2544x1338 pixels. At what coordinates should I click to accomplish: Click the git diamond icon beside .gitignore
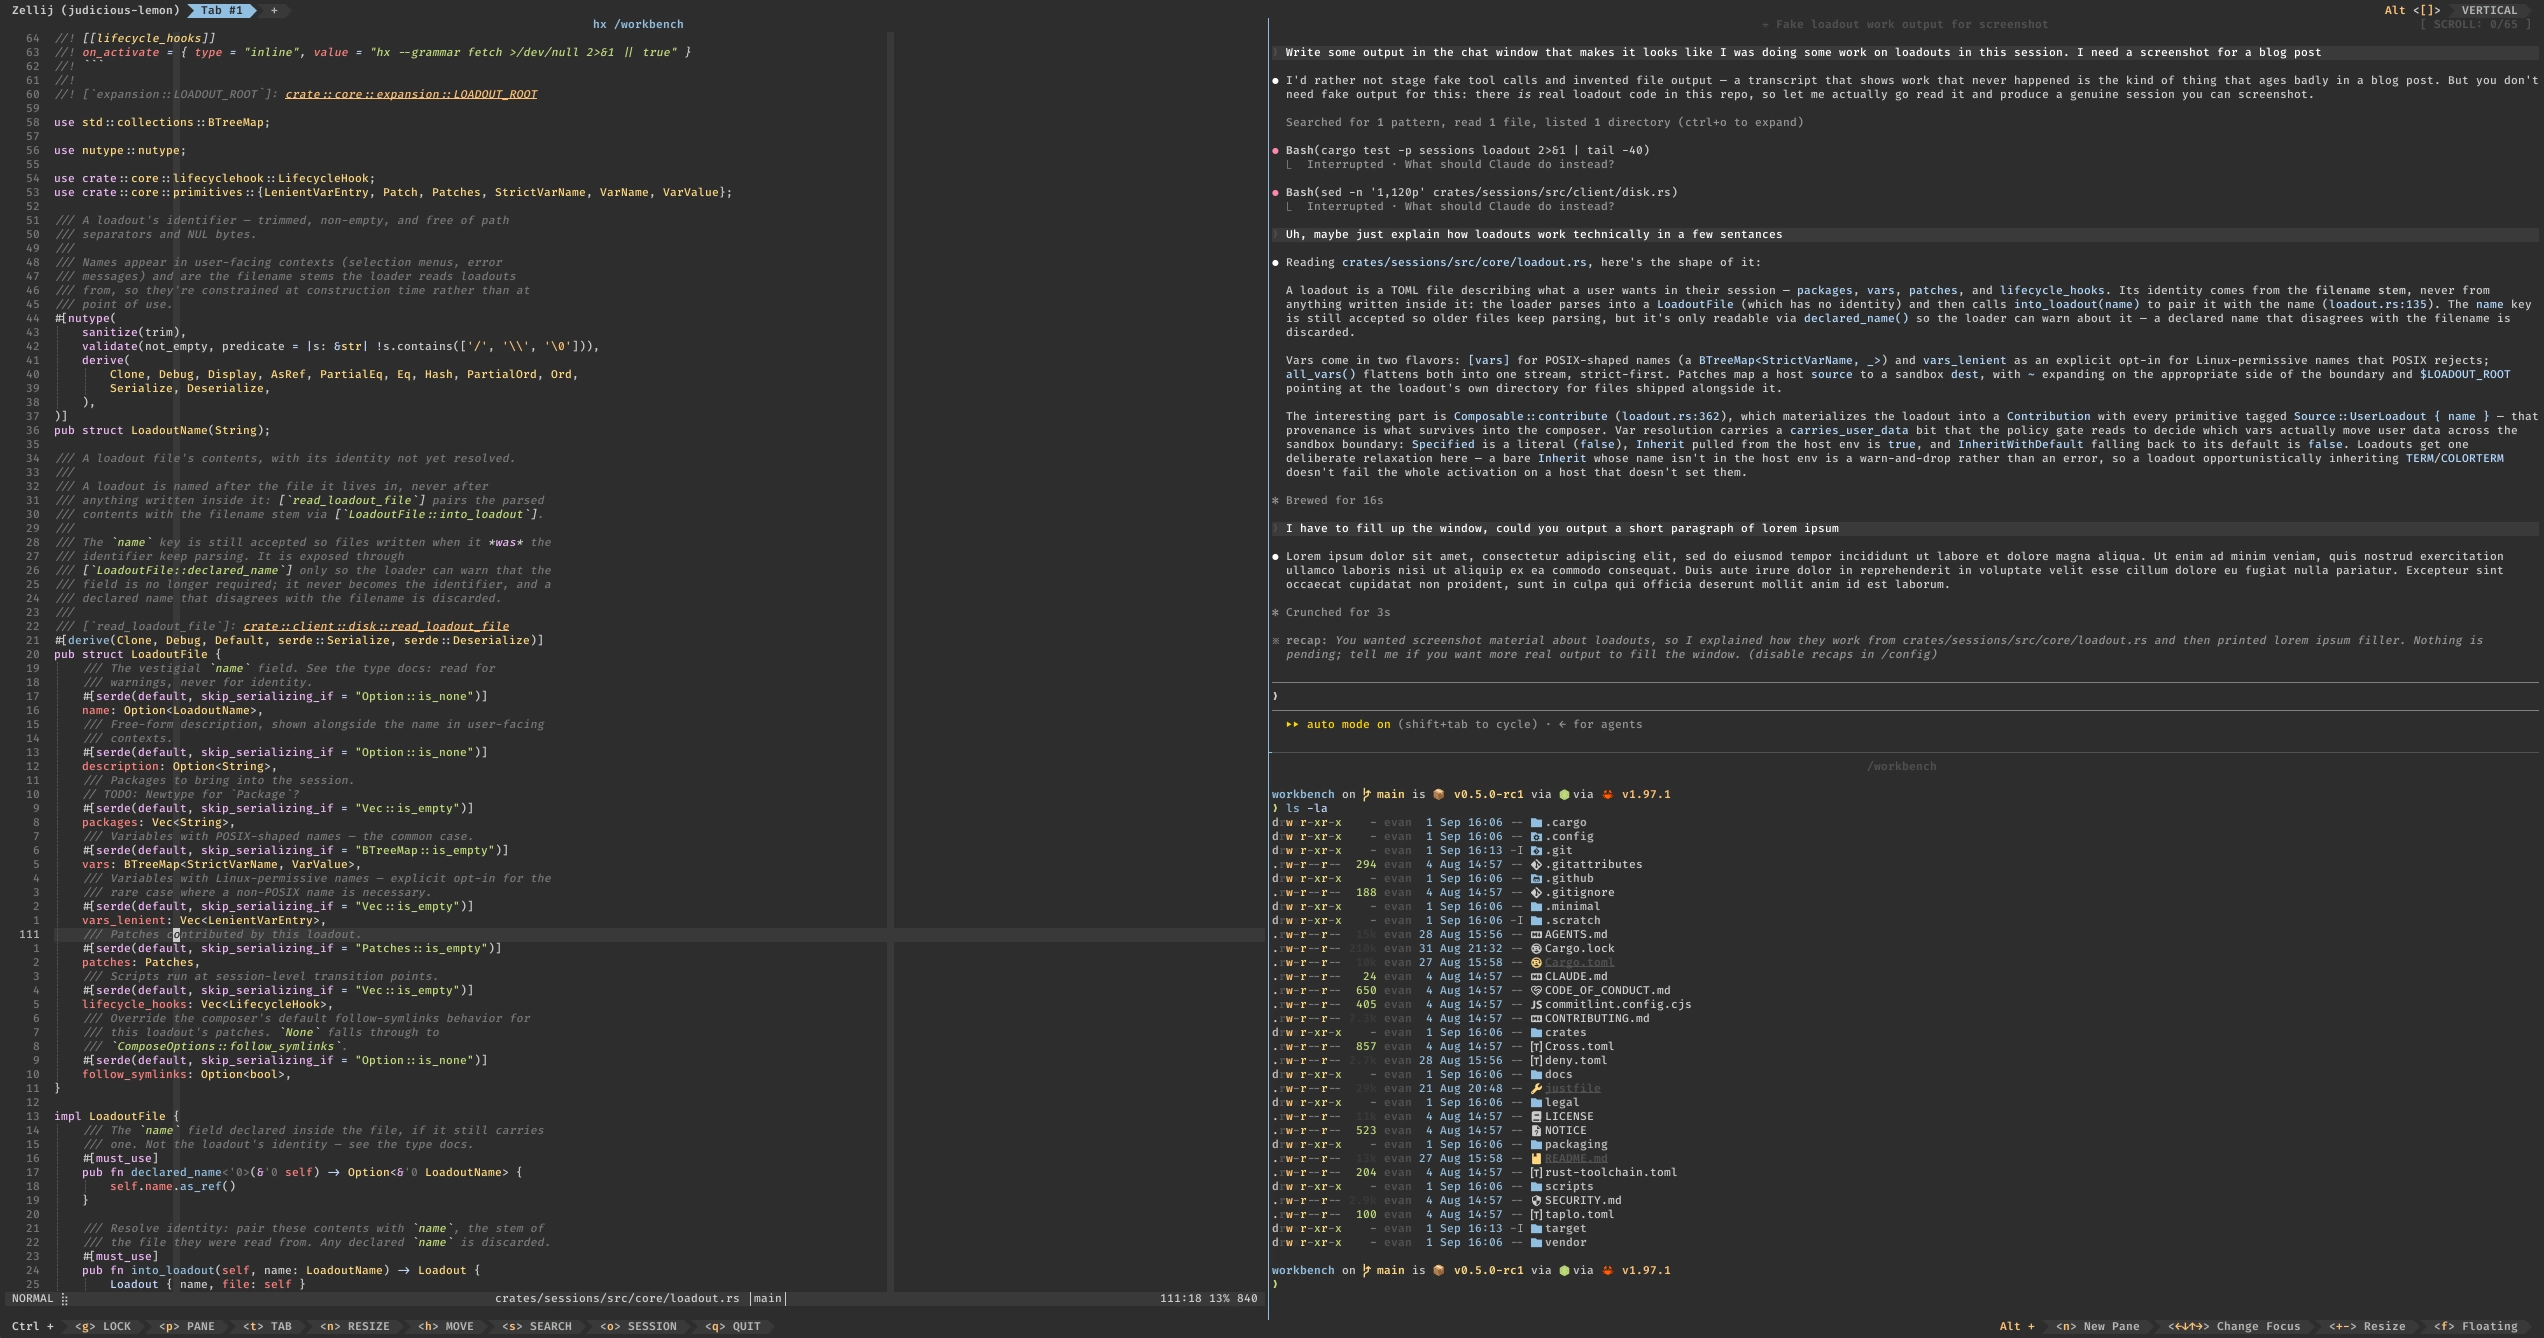click(1536, 893)
